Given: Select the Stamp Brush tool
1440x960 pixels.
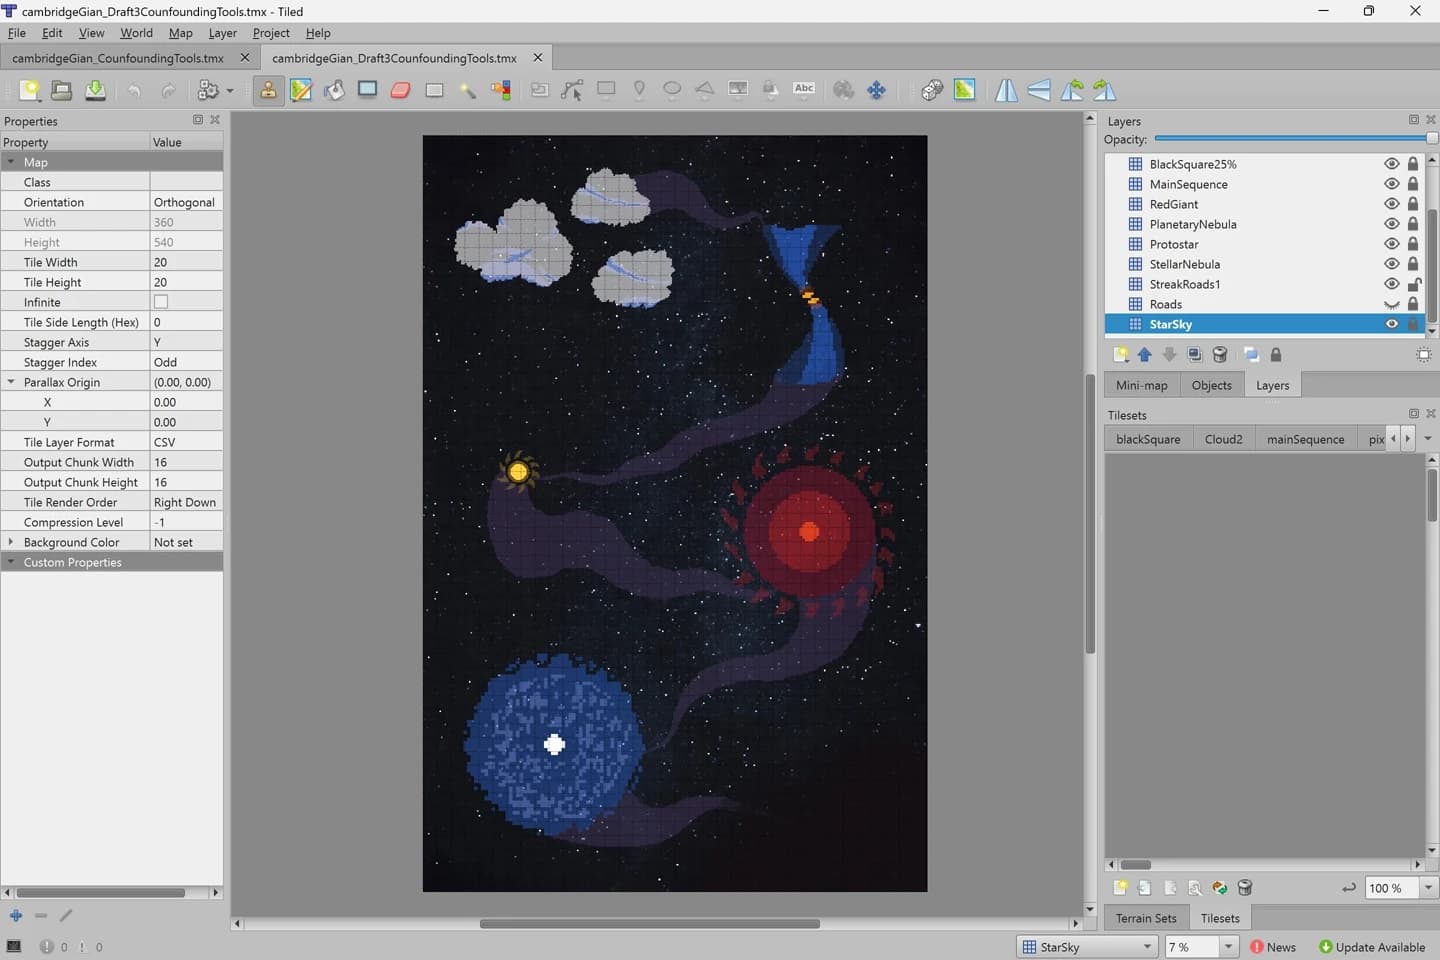Looking at the screenshot, I should (268, 90).
